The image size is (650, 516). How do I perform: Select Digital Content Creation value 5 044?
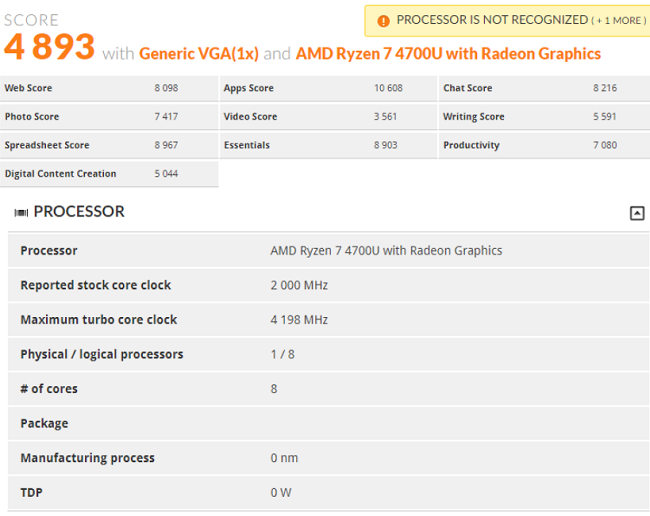[x=166, y=174]
